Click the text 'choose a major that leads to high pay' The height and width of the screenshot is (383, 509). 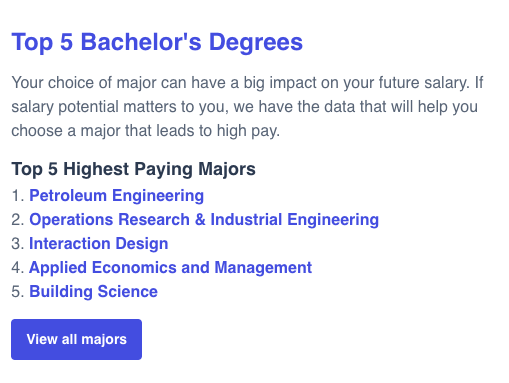pos(145,131)
